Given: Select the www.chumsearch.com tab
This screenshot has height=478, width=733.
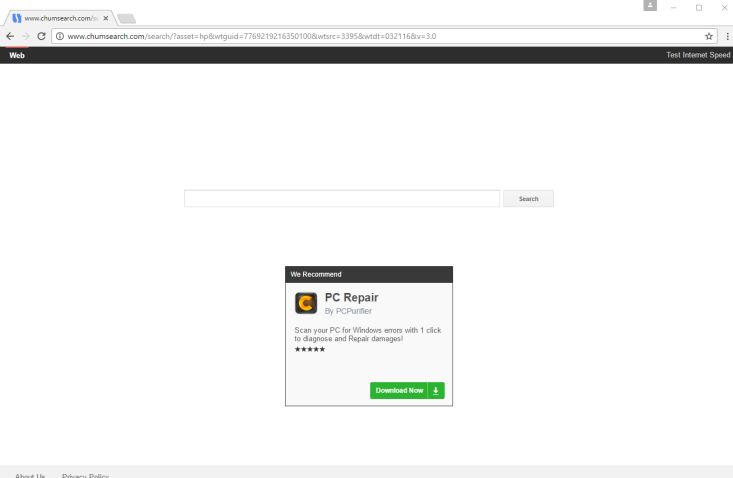Looking at the screenshot, I should pos(59,18).
